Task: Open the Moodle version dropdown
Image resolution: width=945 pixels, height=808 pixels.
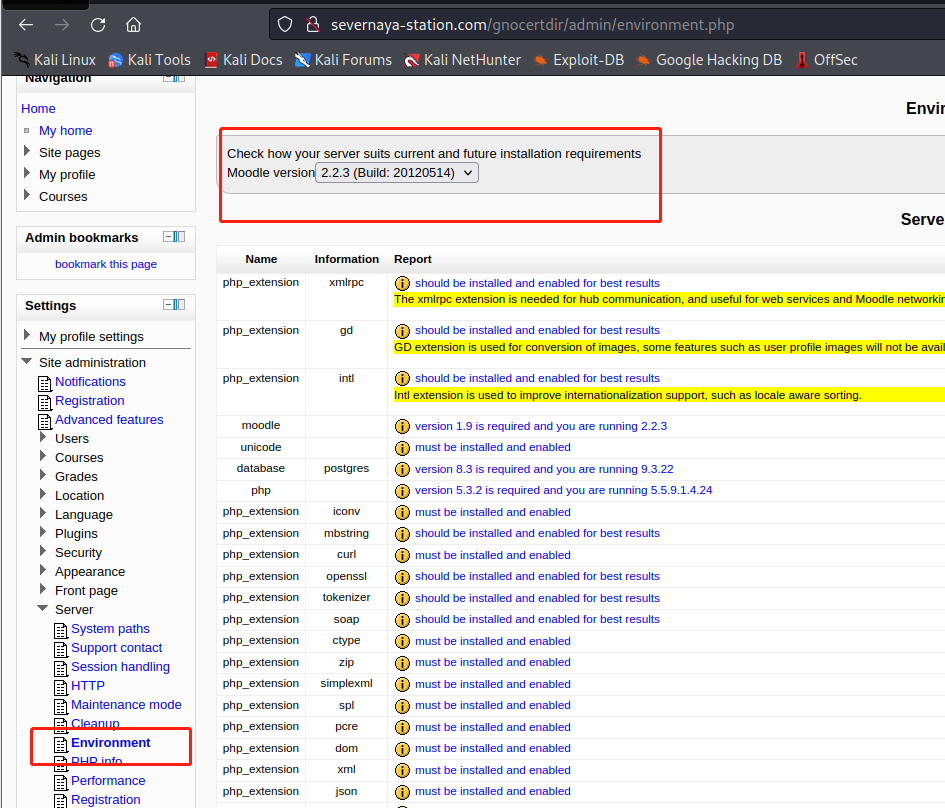Action: pos(397,173)
